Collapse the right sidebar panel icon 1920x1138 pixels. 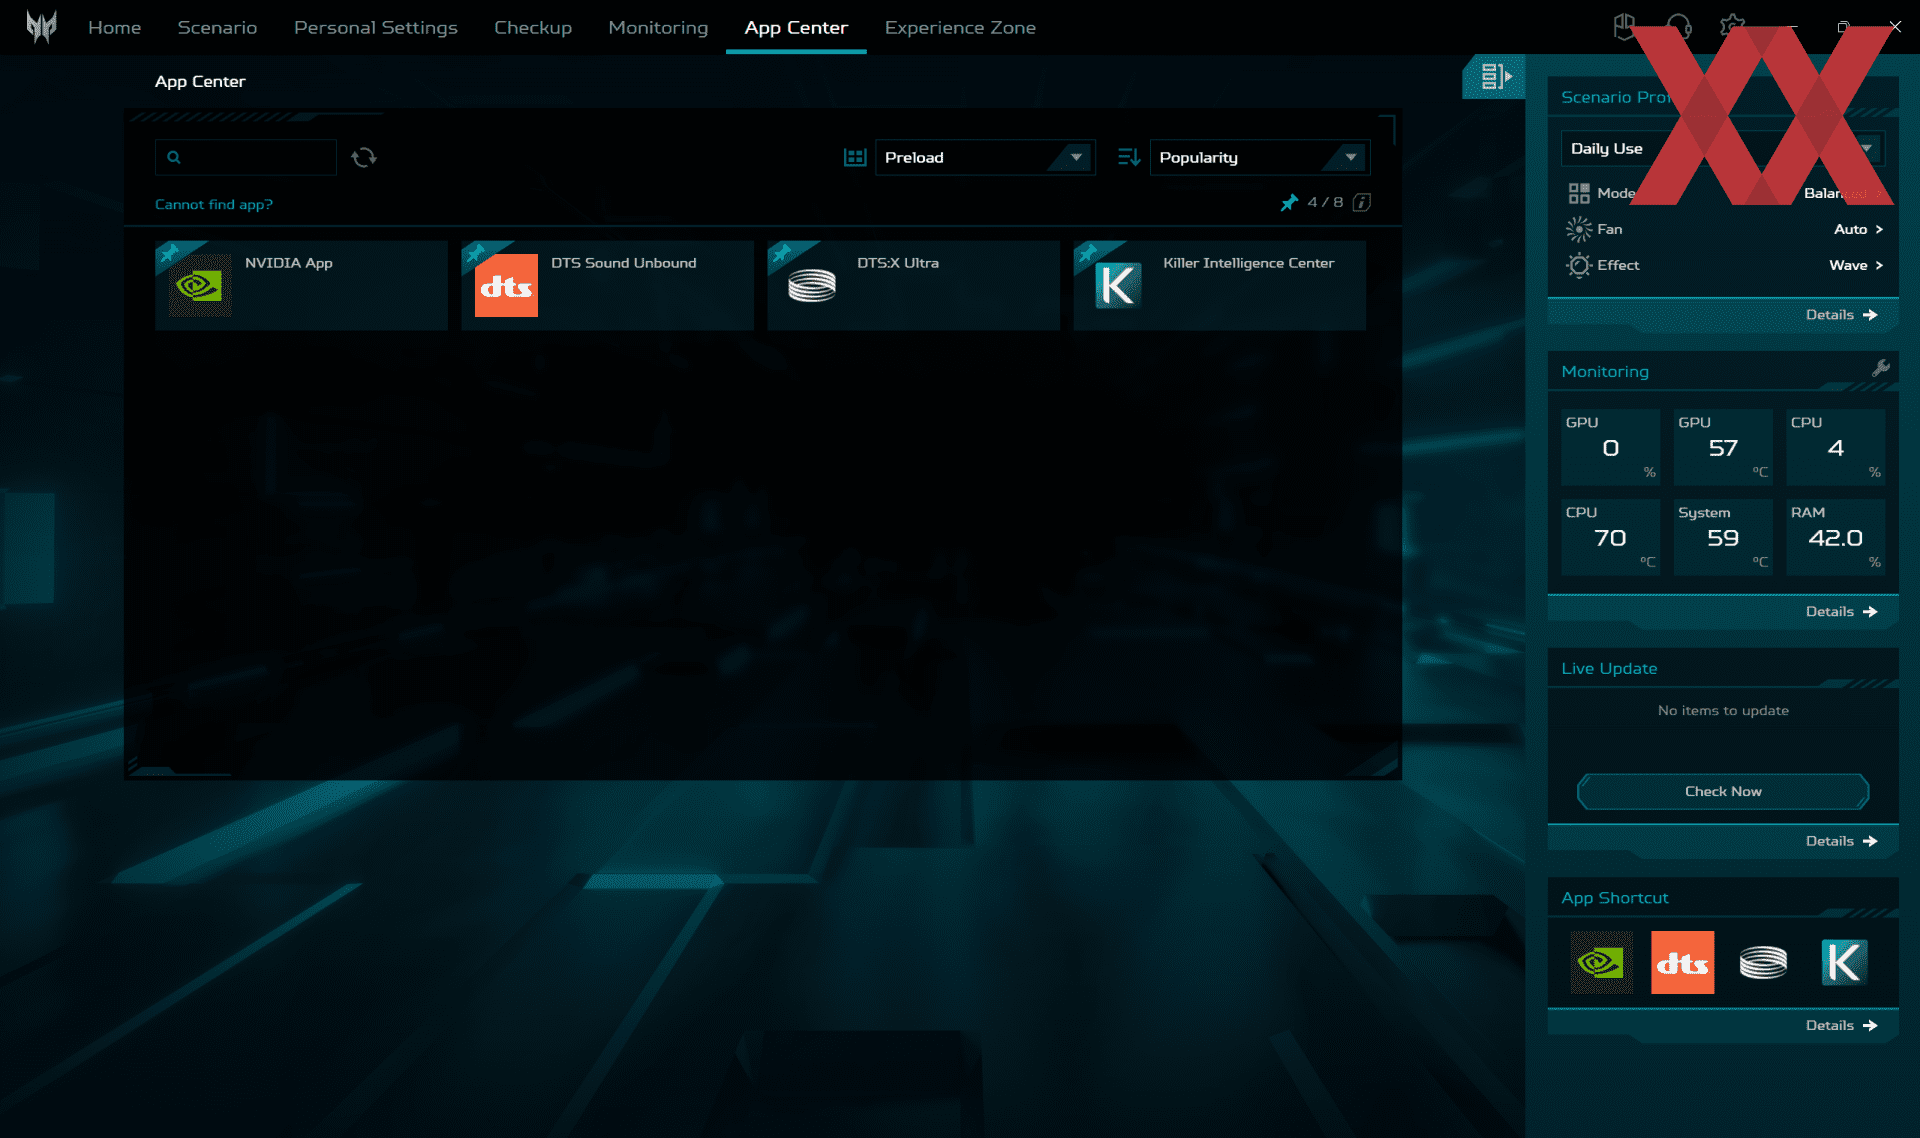[1495, 77]
